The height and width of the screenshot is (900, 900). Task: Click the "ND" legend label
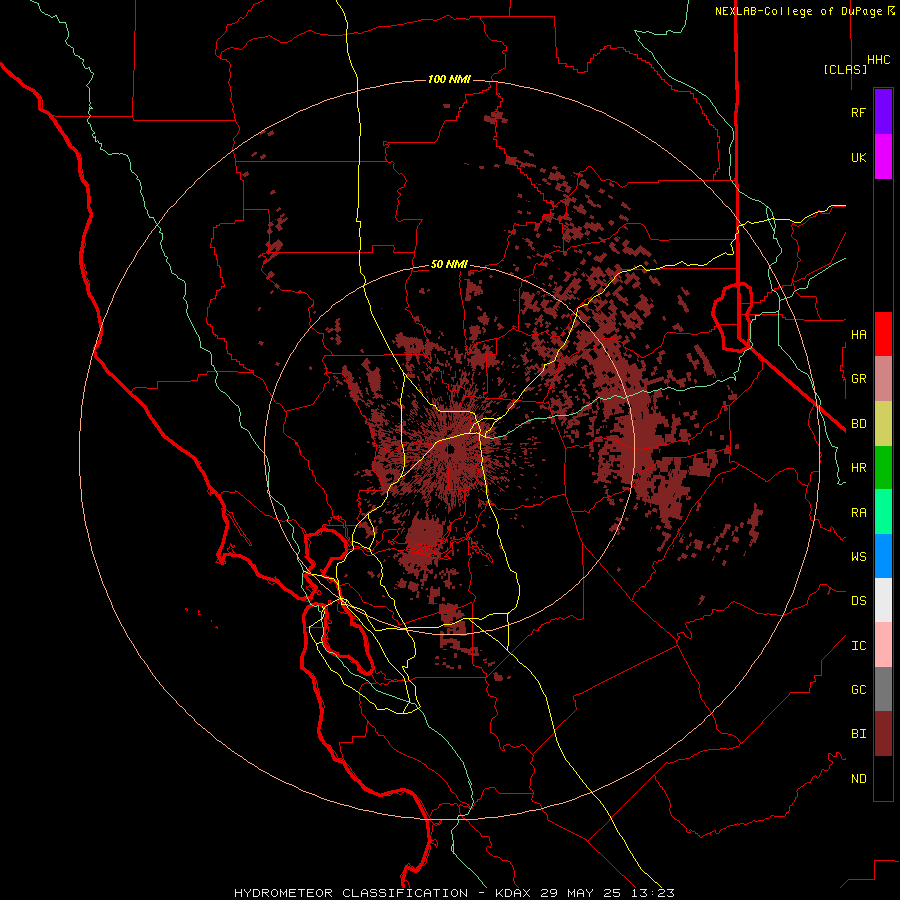(x=858, y=779)
